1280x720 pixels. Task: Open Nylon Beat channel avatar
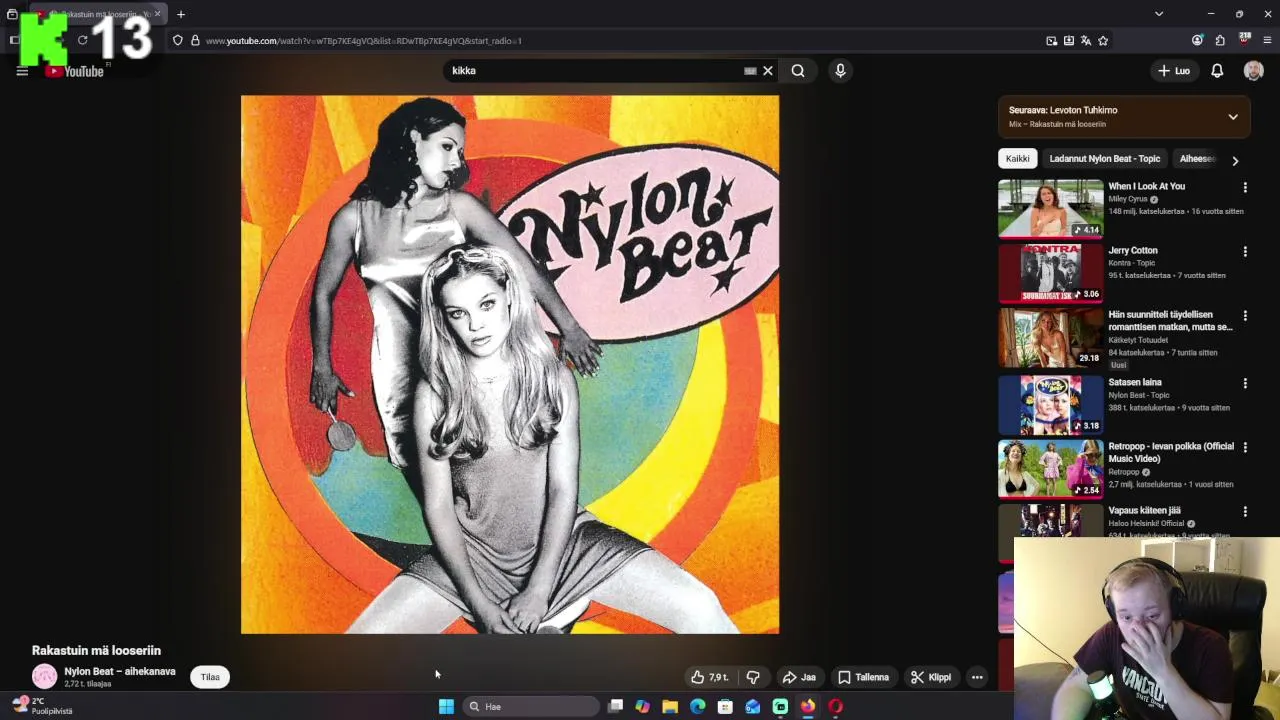[44, 677]
